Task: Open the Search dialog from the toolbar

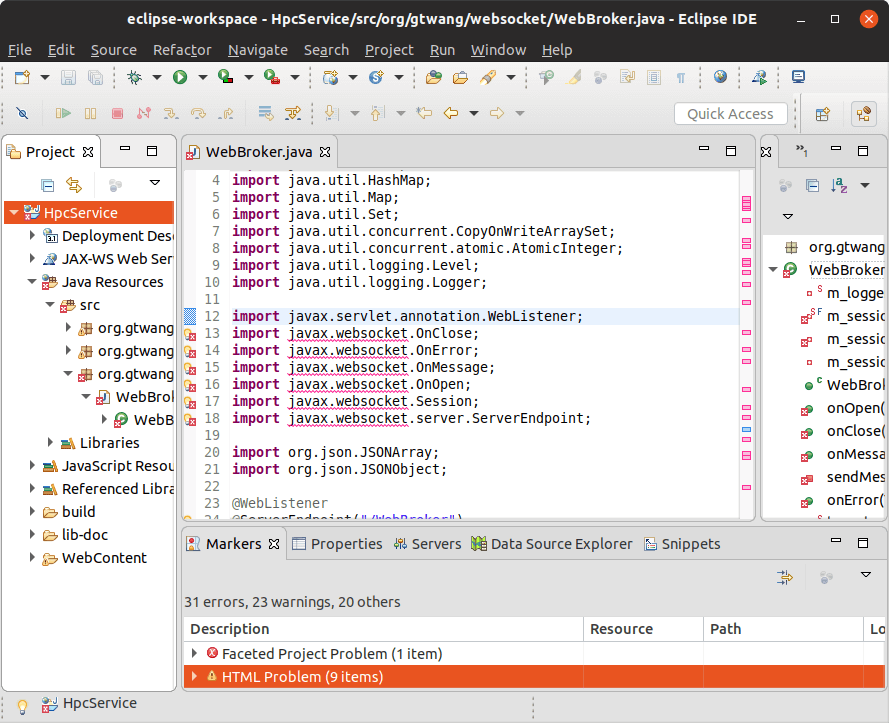Action: click(x=547, y=77)
